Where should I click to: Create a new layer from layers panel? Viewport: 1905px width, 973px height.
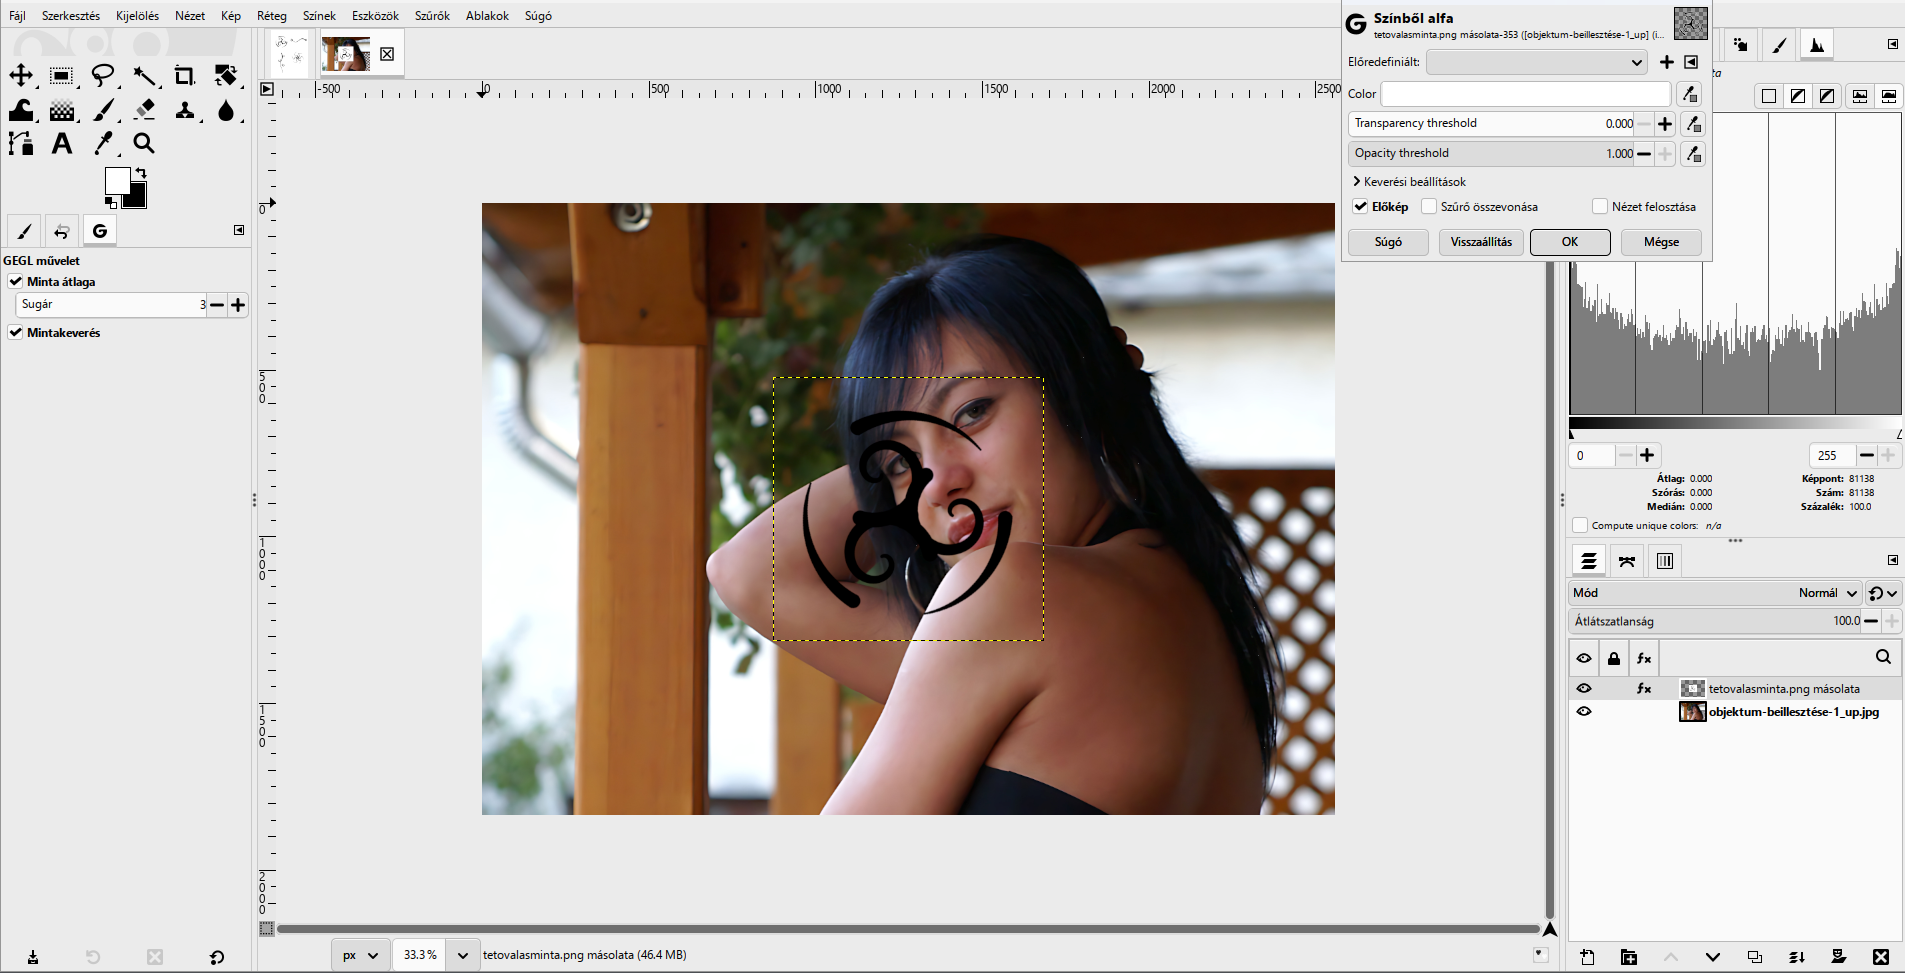point(1587,957)
